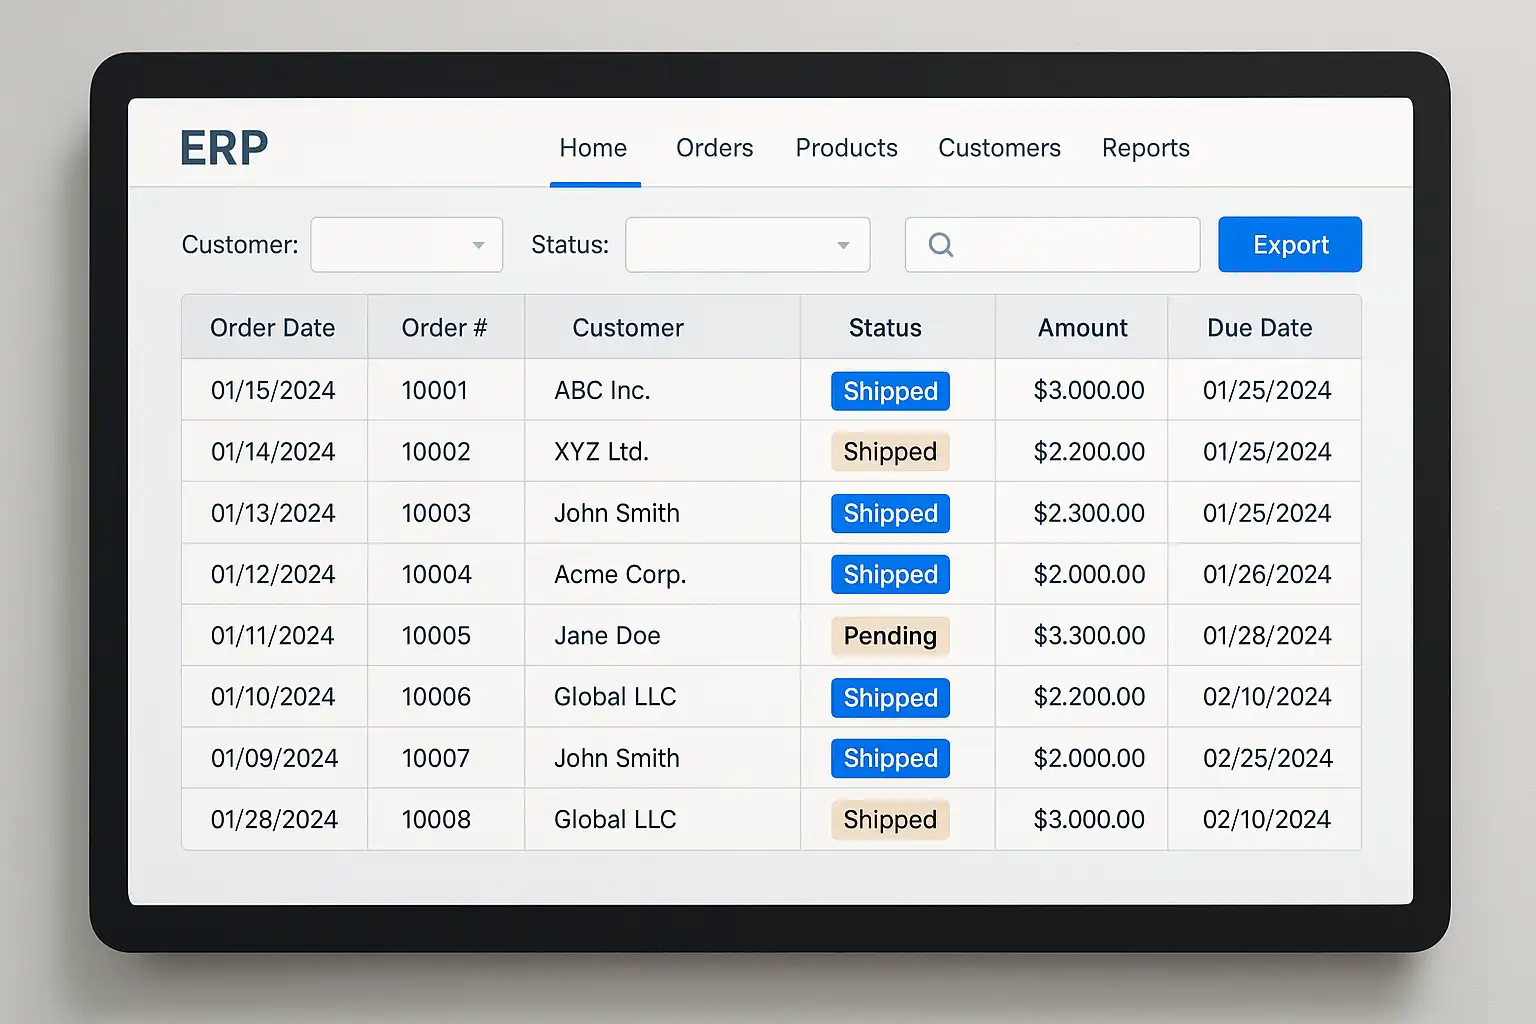Expand the Status filter dropdown
Image resolution: width=1536 pixels, height=1024 pixels.
[x=747, y=245]
